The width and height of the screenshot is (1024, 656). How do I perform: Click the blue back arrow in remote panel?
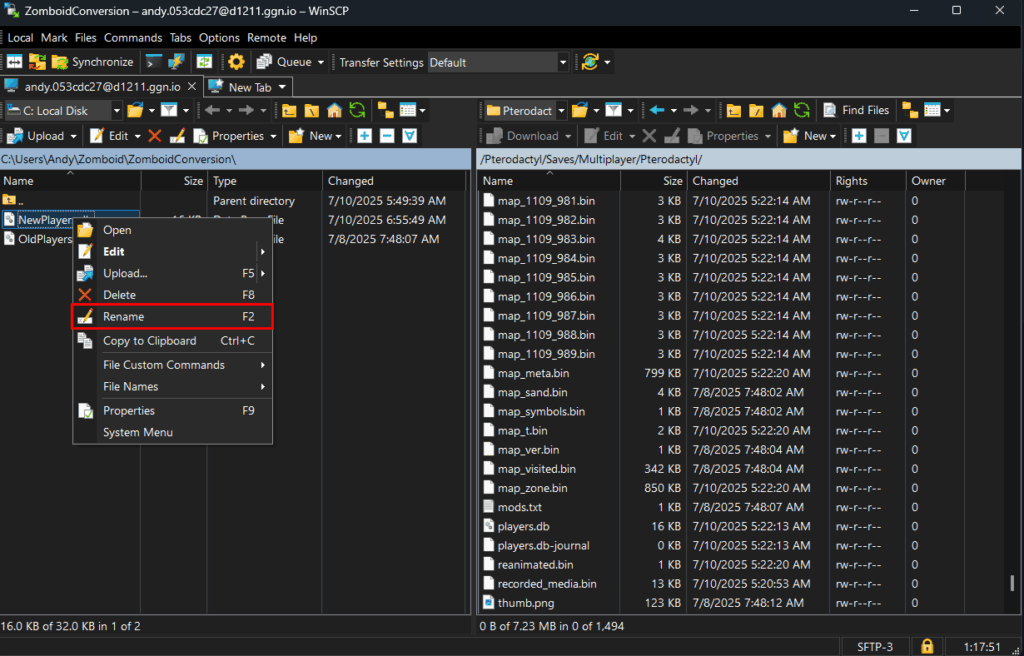tap(656, 110)
